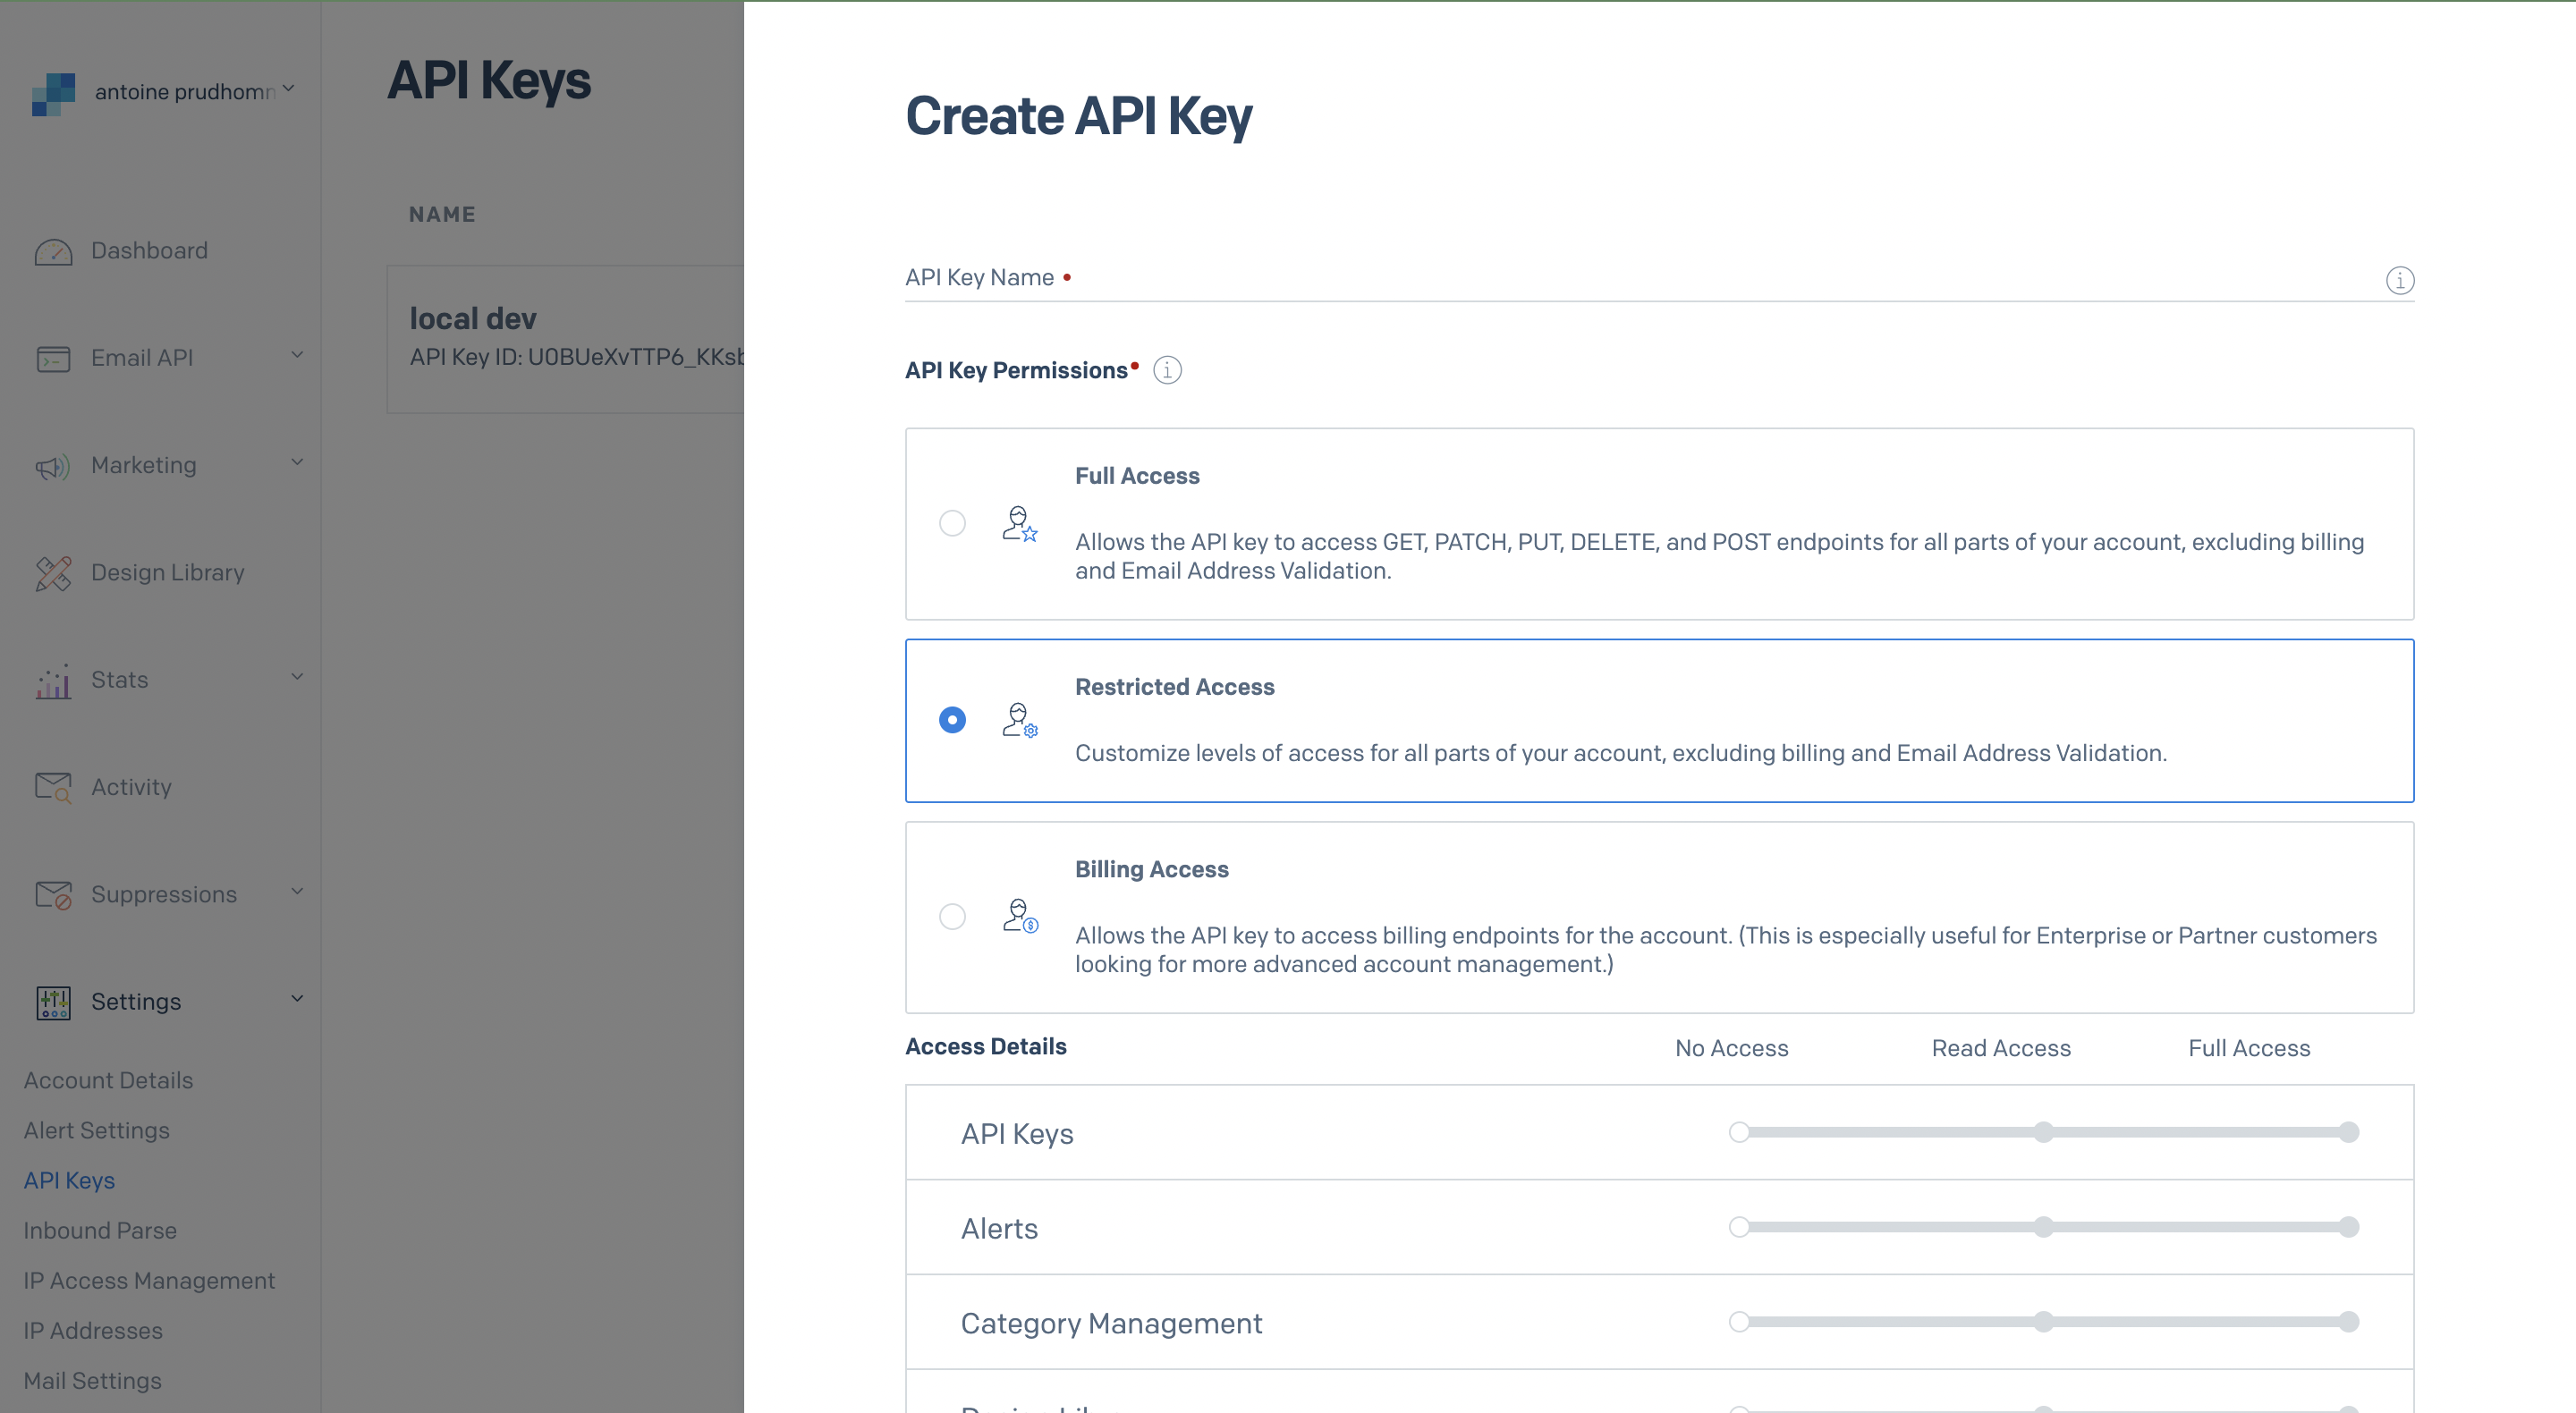
Task: Set API Keys slider to Read Access
Action: click(x=2044, y=1133)
